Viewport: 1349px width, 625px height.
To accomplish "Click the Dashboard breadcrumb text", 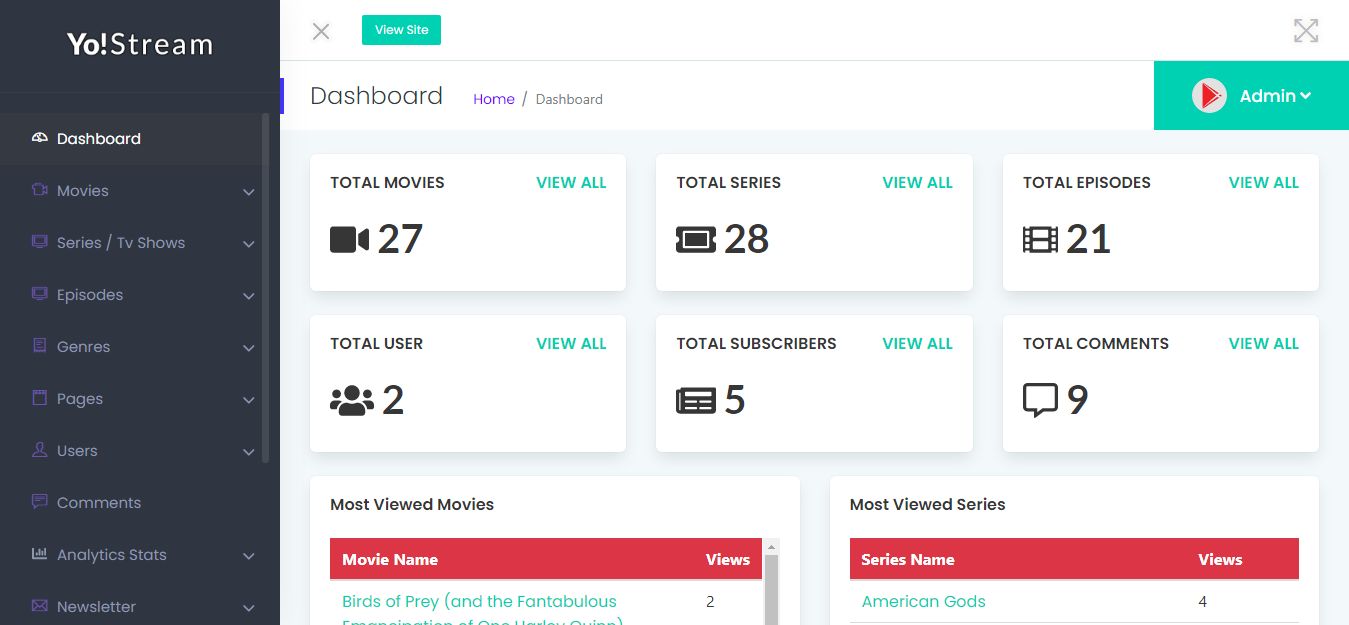I will tap(569, 99).
